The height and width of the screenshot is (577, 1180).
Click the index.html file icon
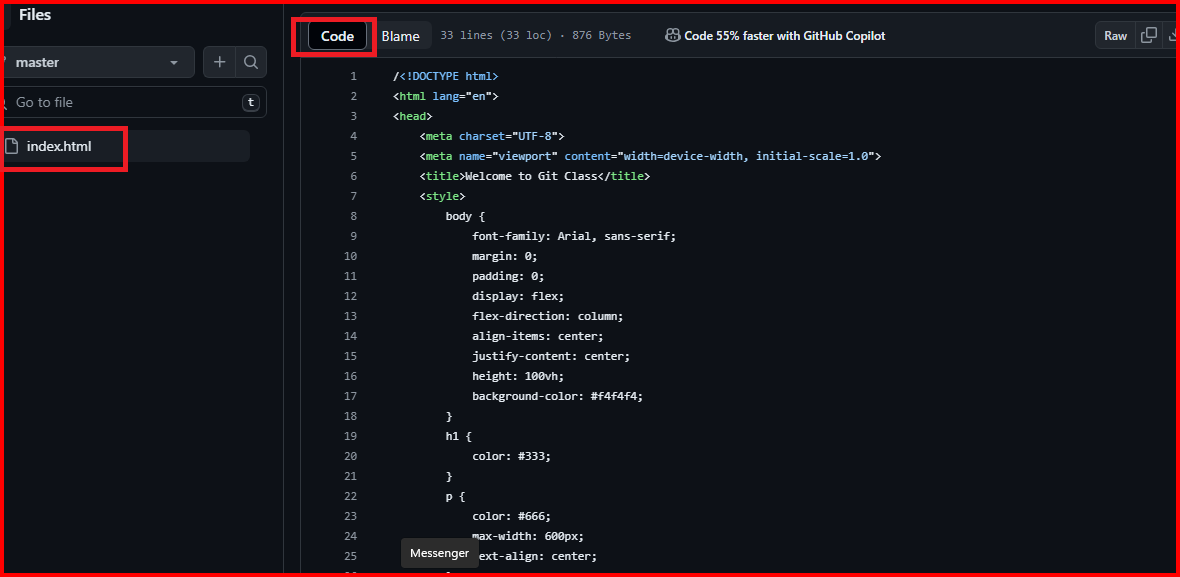pyautogui.click(x=11, y=146)
